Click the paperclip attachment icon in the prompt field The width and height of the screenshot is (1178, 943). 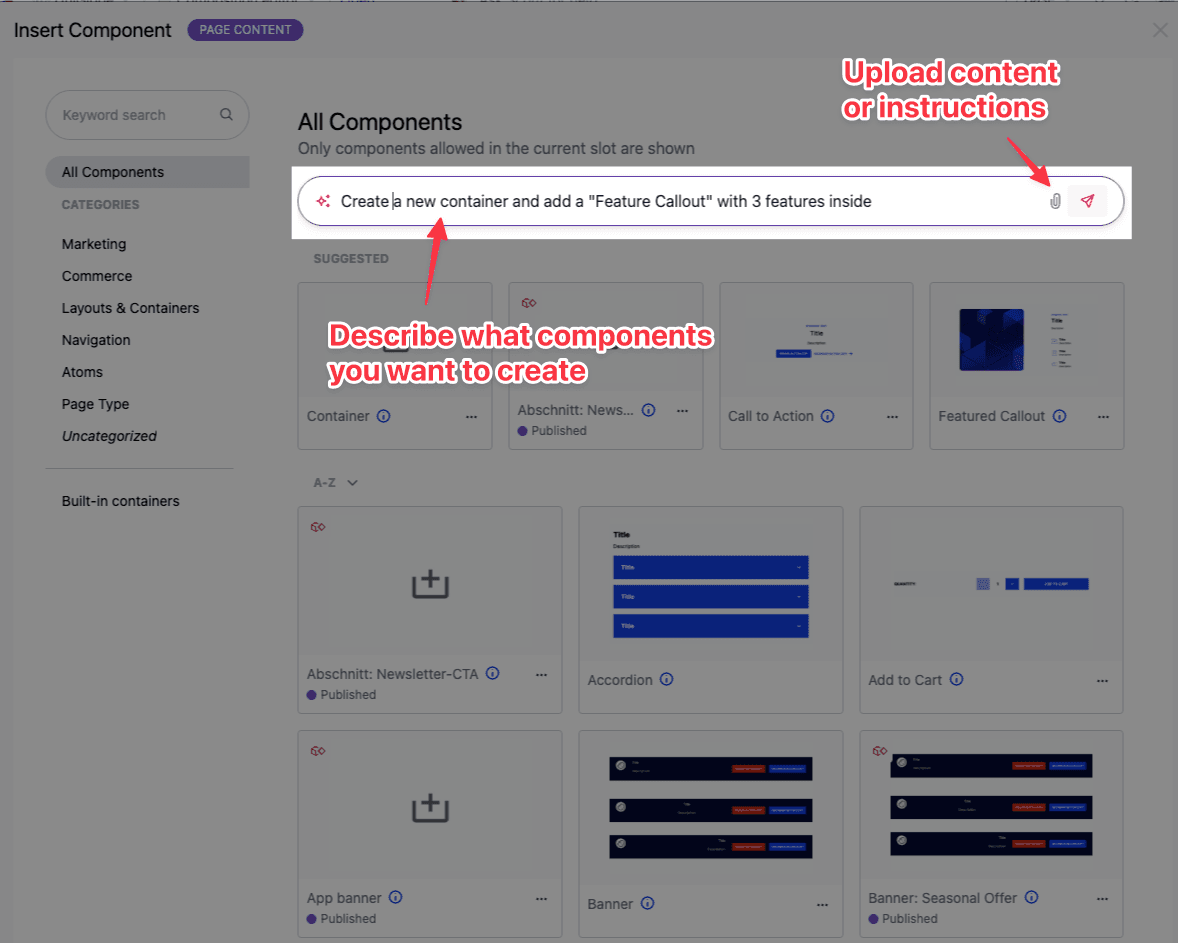(1055, 201)
